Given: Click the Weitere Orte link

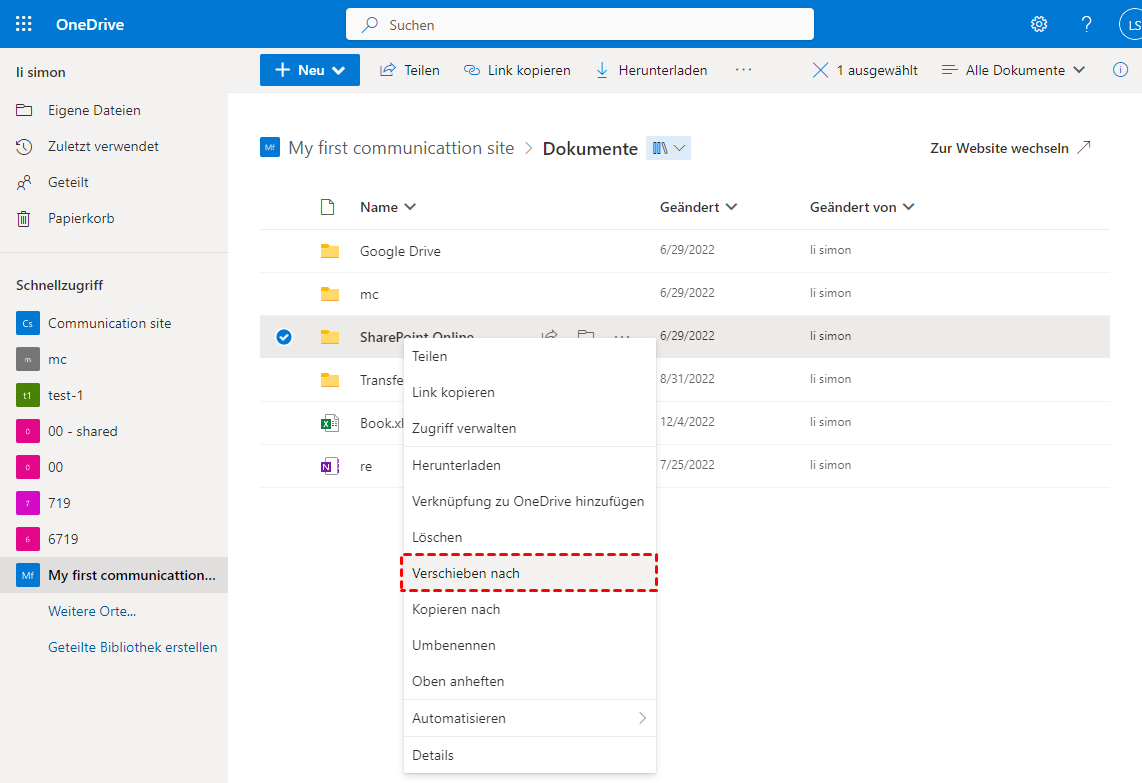Looking at the screenshot, I should click(92, 611).
